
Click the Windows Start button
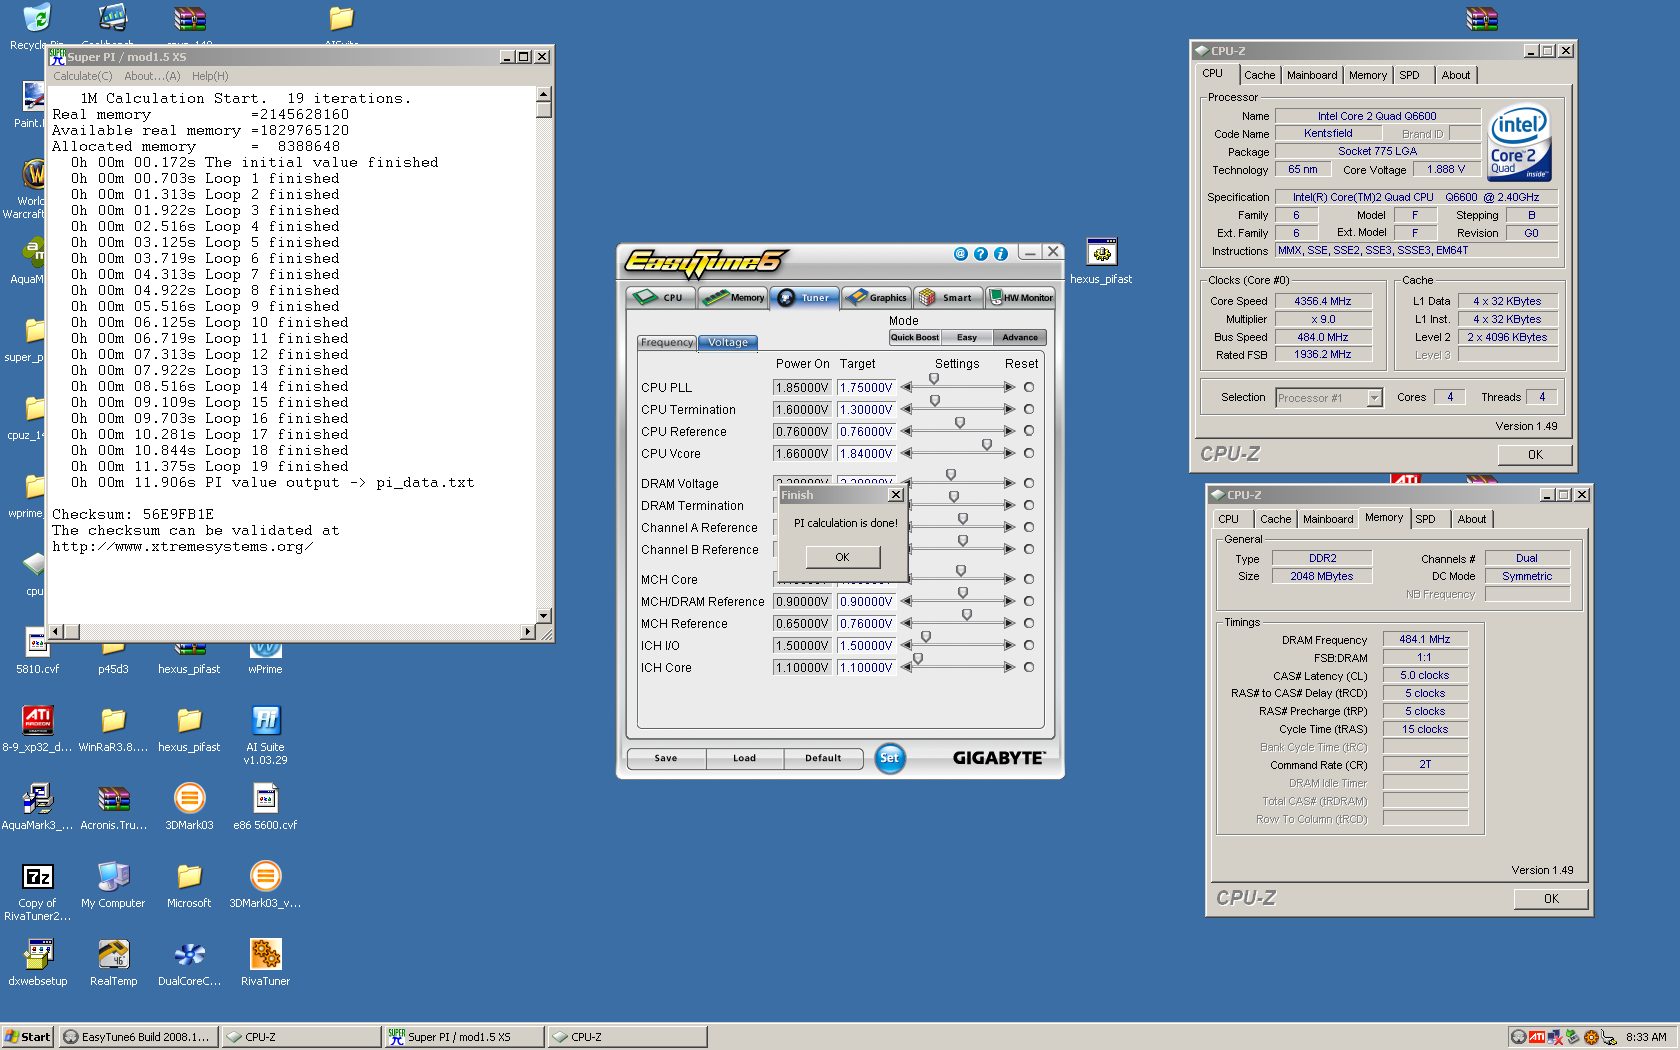(x=28, y=1037)
